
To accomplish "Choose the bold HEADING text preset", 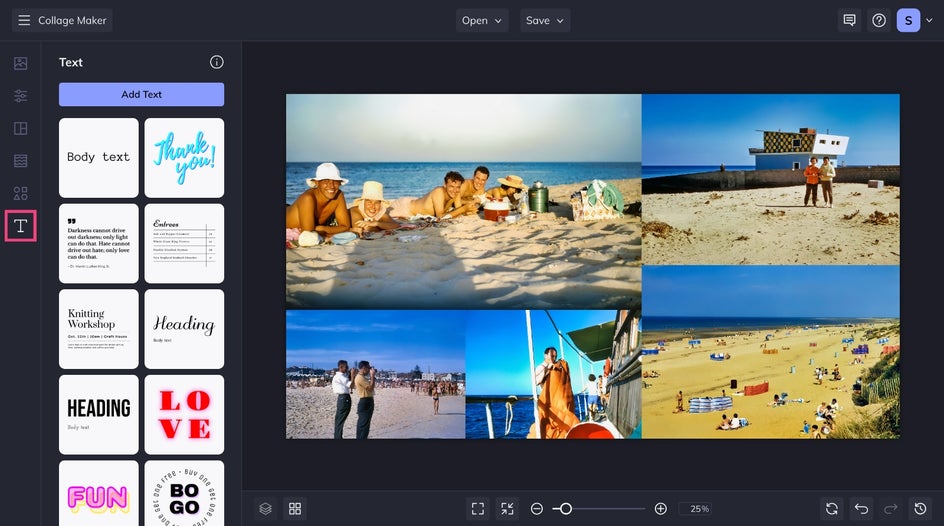I will click(99, 415).
